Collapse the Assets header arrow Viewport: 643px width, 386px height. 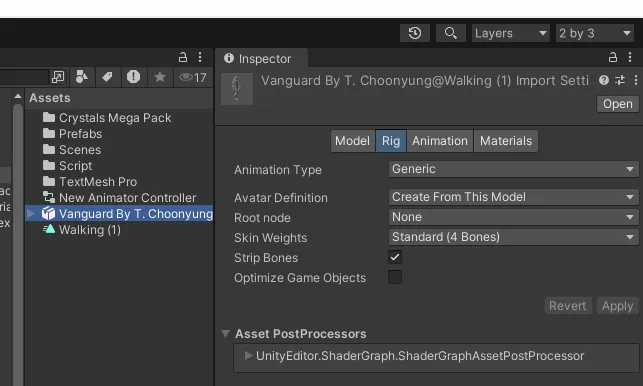pyautogui.click(x=18, y=96)
